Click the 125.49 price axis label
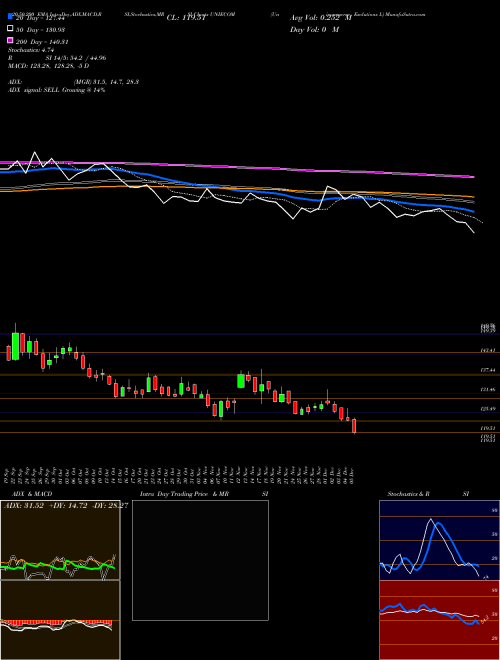The image size is (500, 660). coord(488,409)
